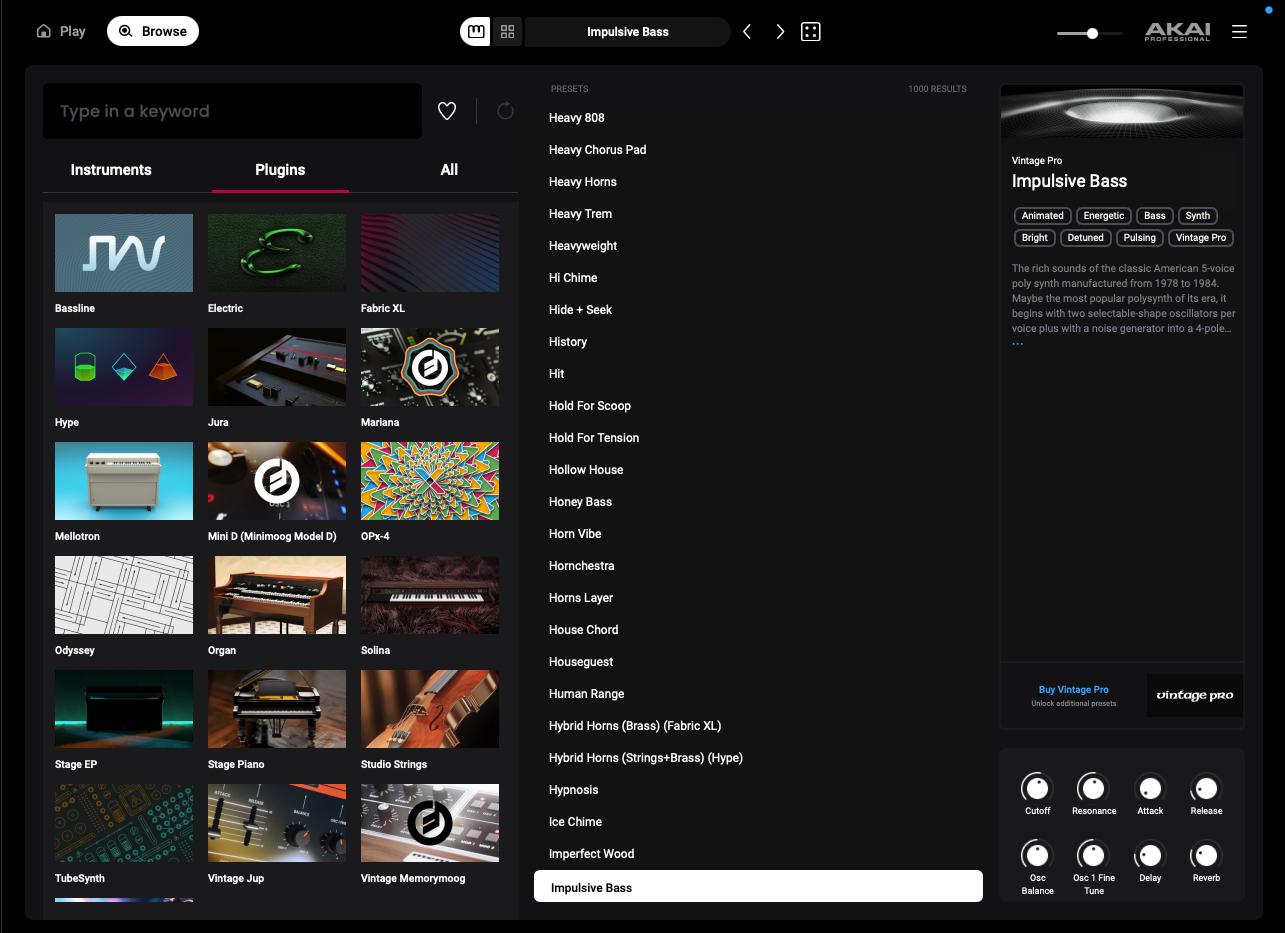
Task: Click the random preset dice icon
Action: click(x=811, y=32)
